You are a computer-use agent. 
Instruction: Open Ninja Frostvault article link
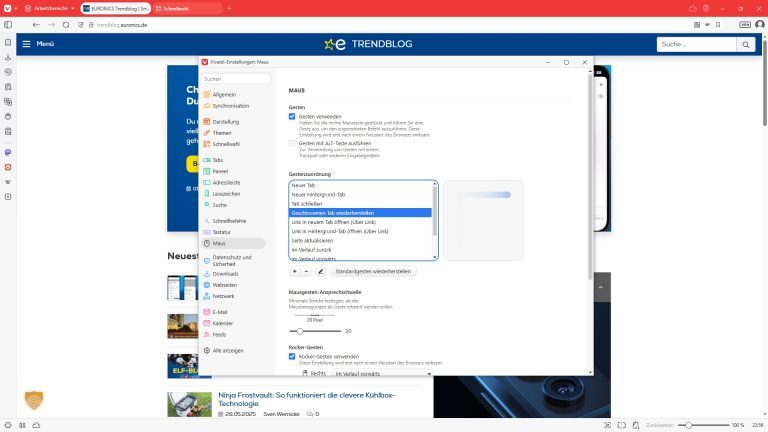point(307,399)
